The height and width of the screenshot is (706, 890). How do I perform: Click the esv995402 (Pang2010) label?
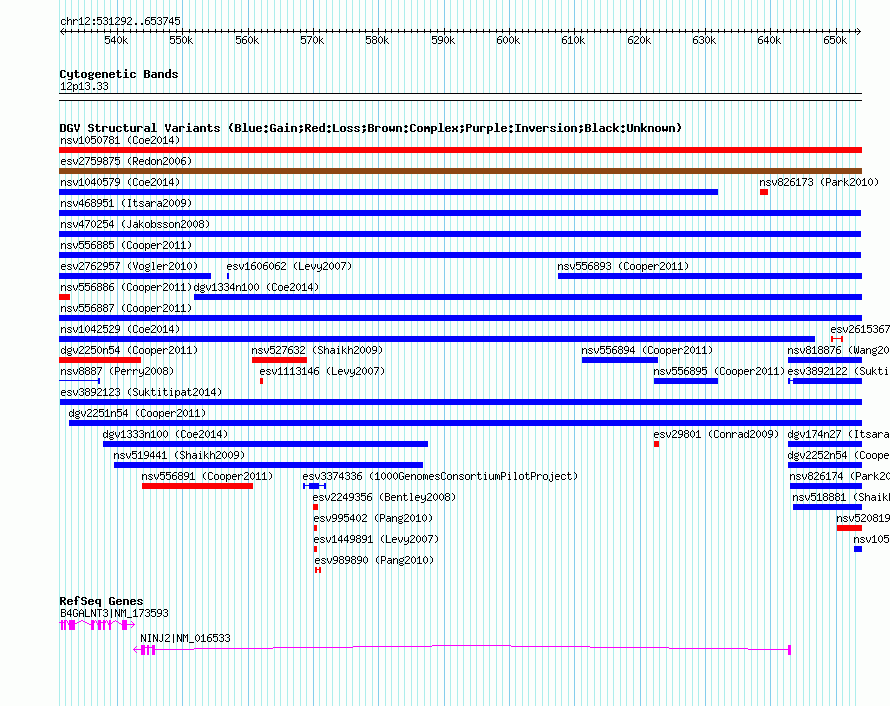click(373, 518)
